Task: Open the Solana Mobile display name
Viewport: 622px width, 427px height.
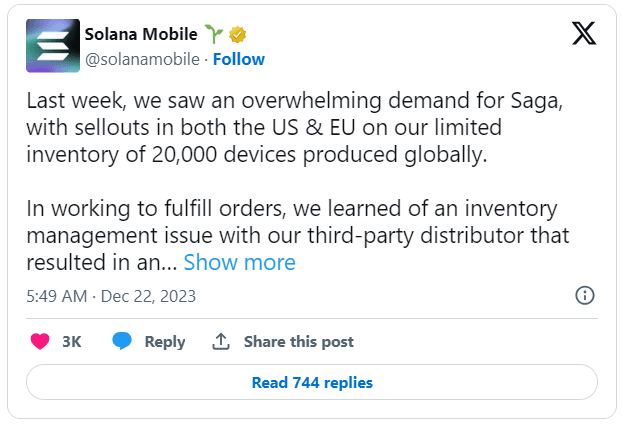Action: click(x=141, y=34)
